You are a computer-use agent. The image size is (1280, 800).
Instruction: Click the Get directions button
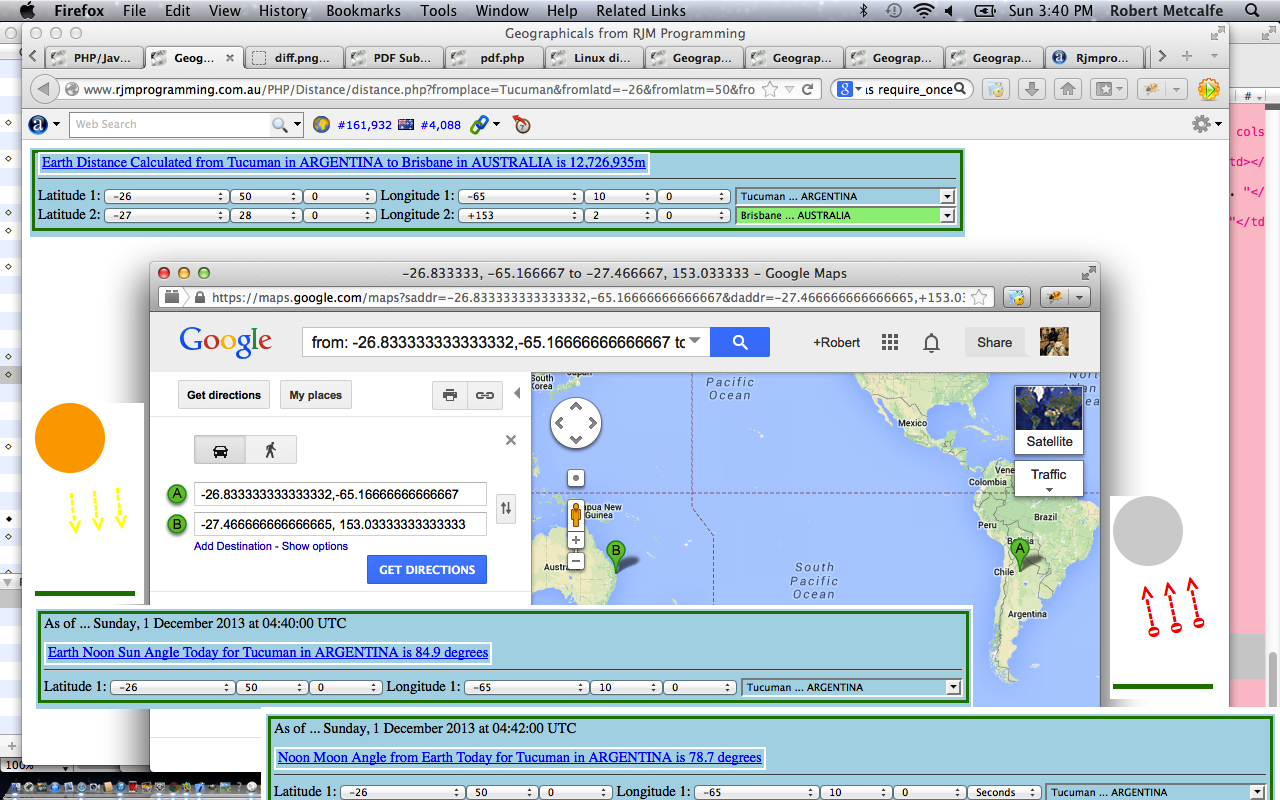[224, 395]
